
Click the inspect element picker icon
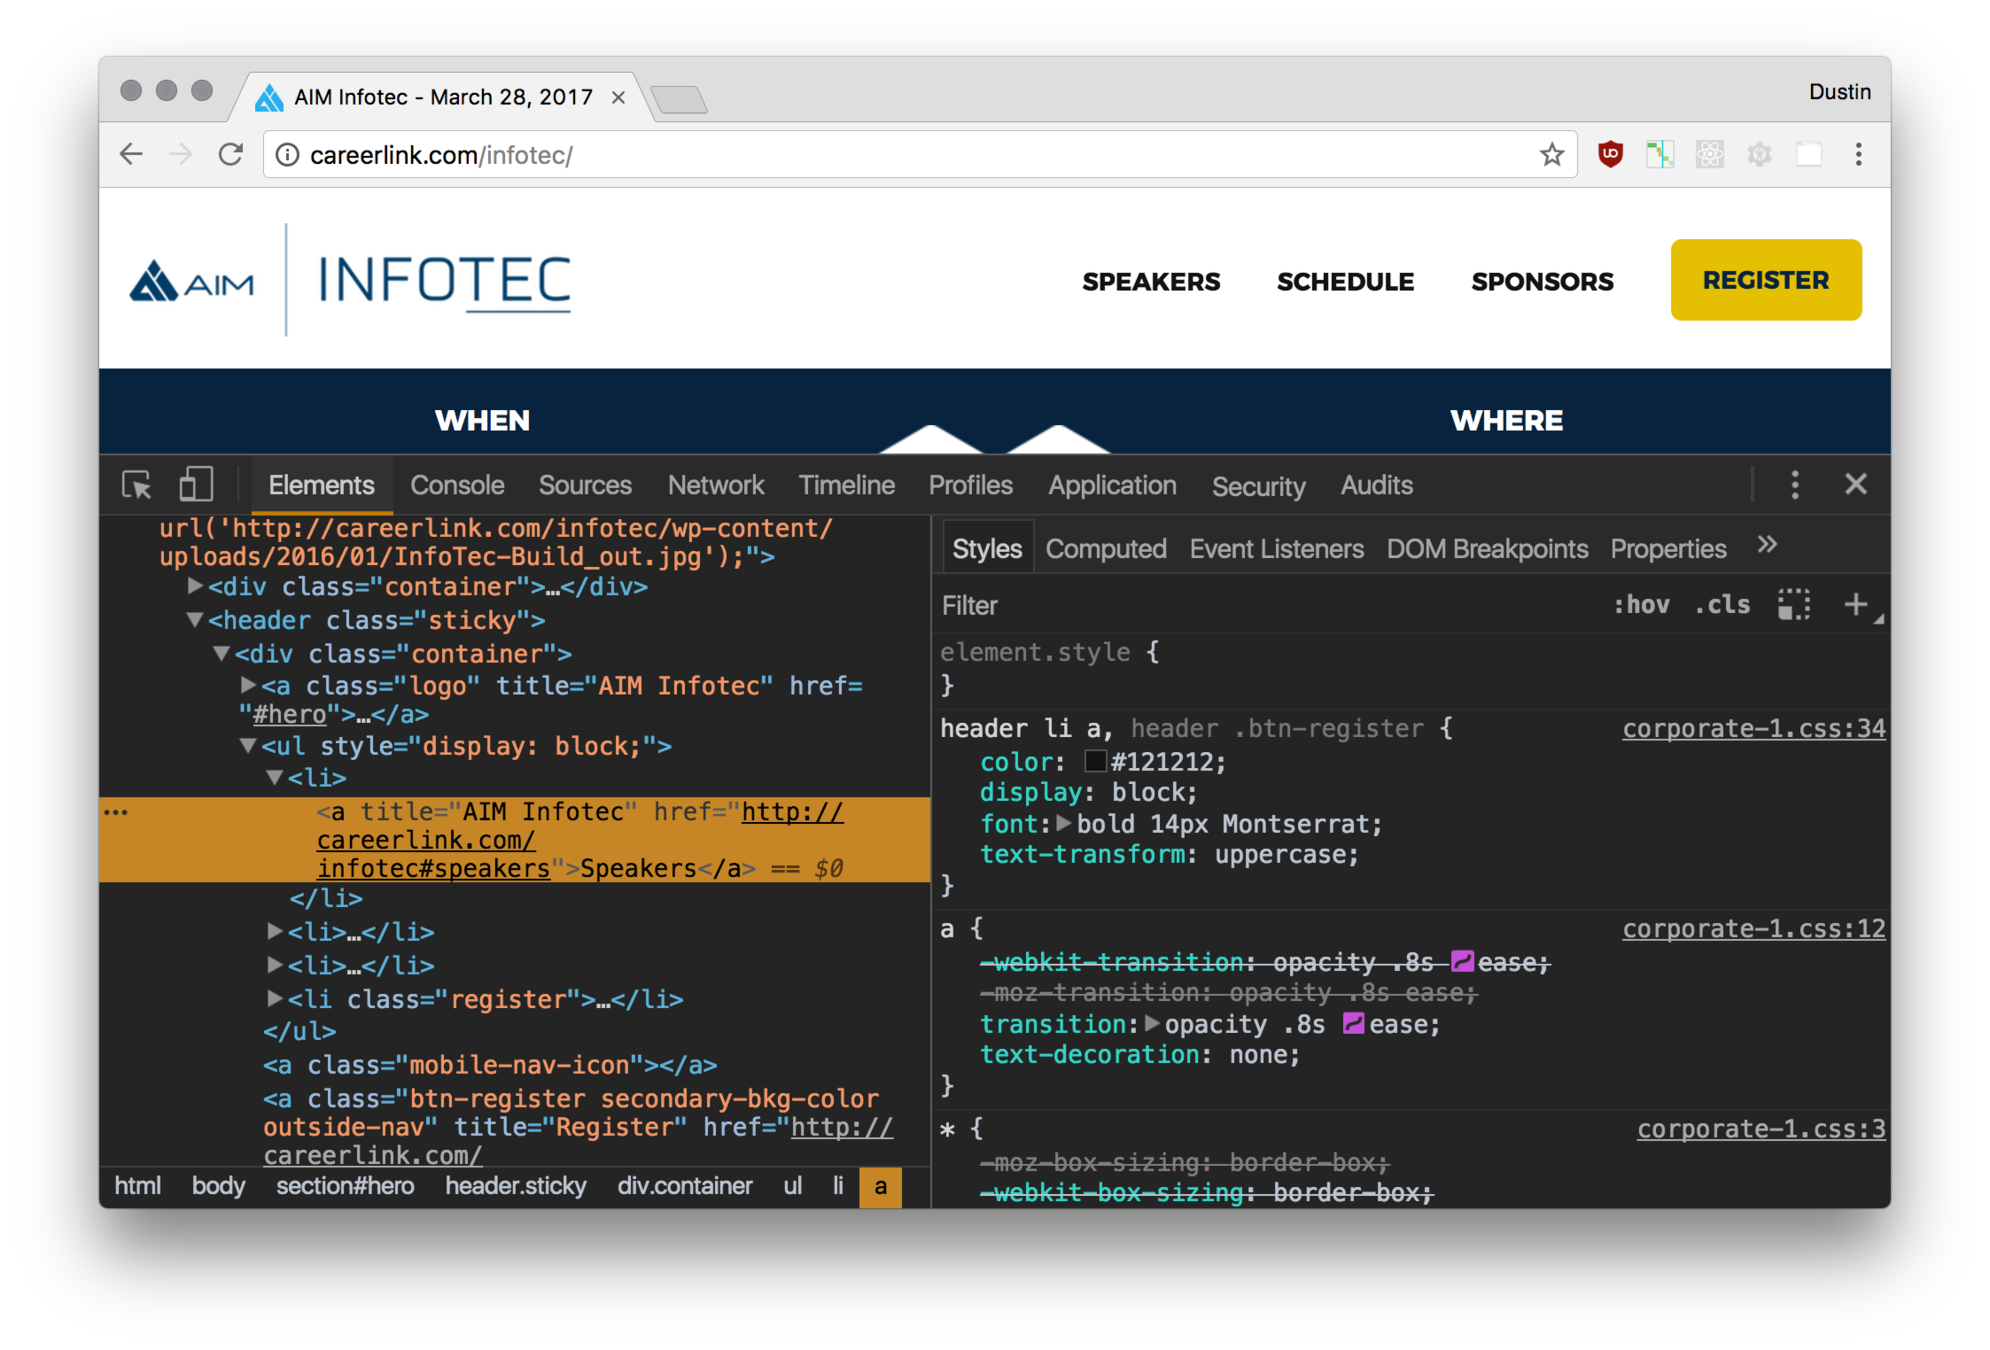point(136,486)
